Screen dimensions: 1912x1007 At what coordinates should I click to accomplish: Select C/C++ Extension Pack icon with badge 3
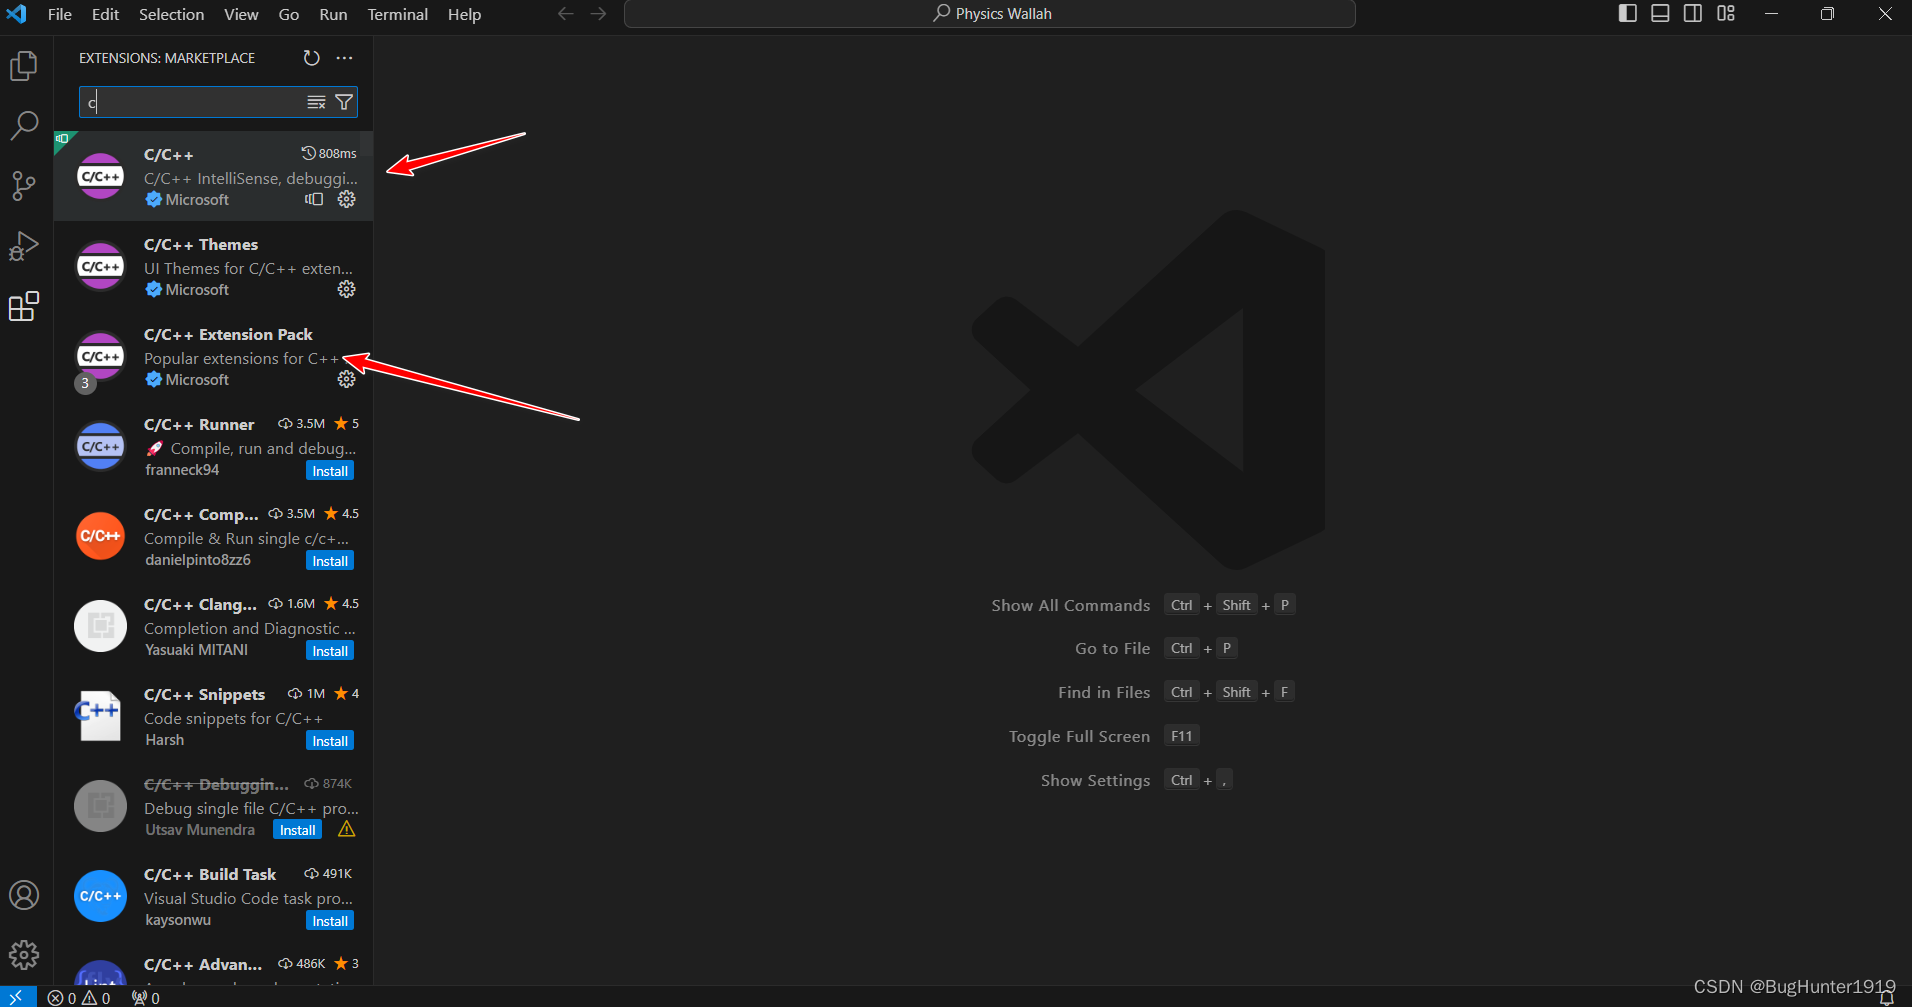point(101,359)
